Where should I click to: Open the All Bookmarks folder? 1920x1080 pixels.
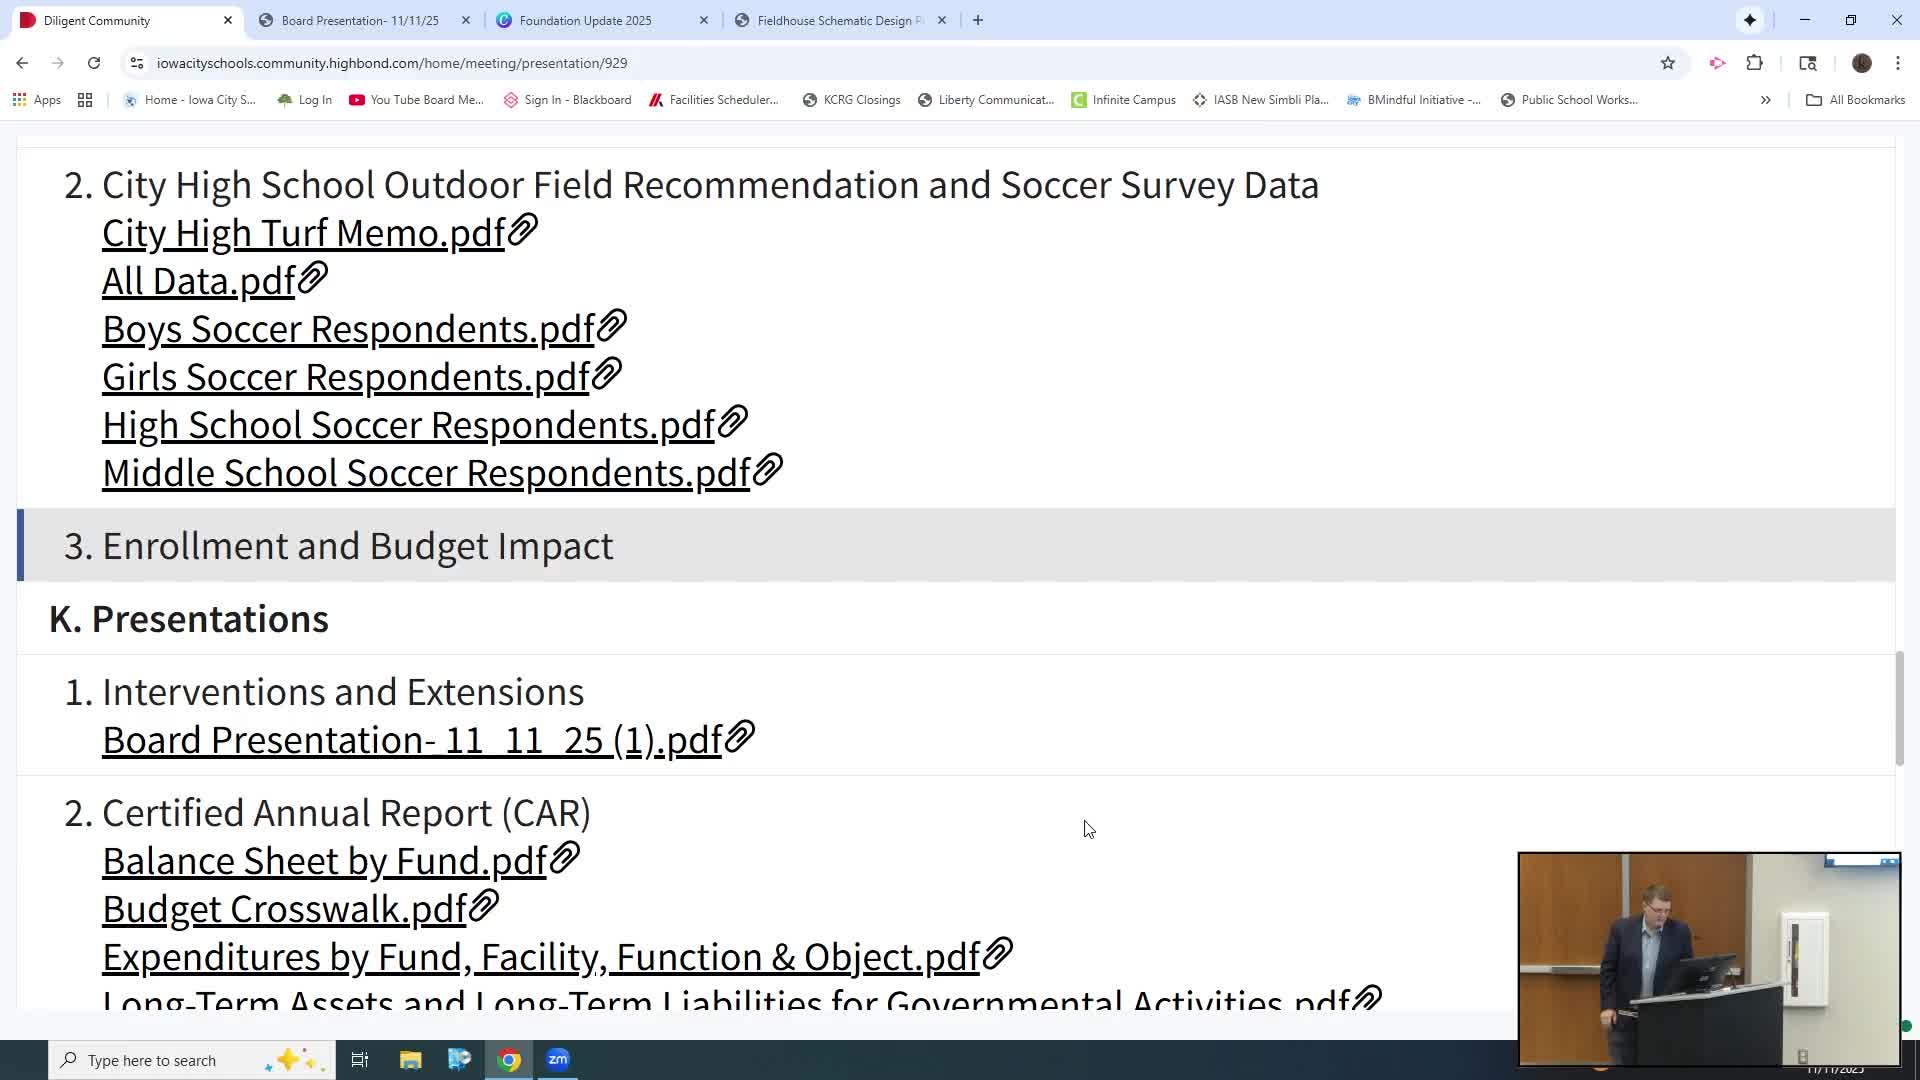[1855, 100]
